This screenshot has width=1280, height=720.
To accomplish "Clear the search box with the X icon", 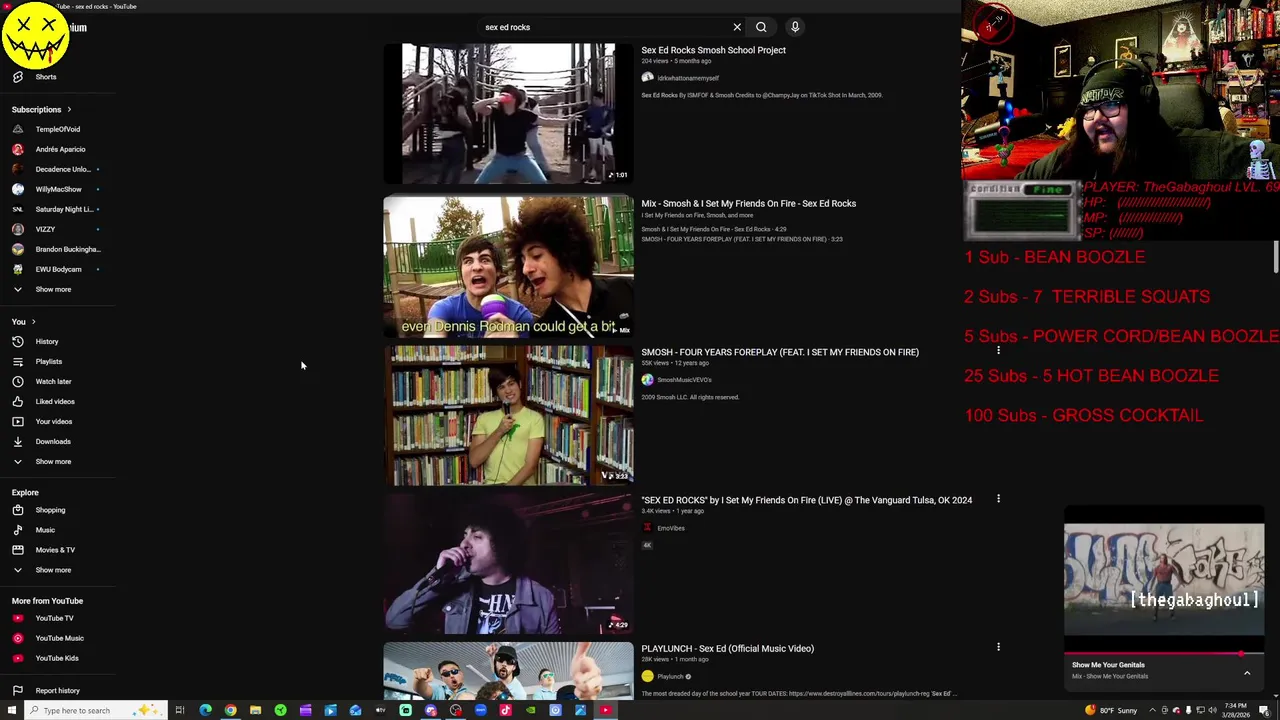I will click(x=737, y=27).
